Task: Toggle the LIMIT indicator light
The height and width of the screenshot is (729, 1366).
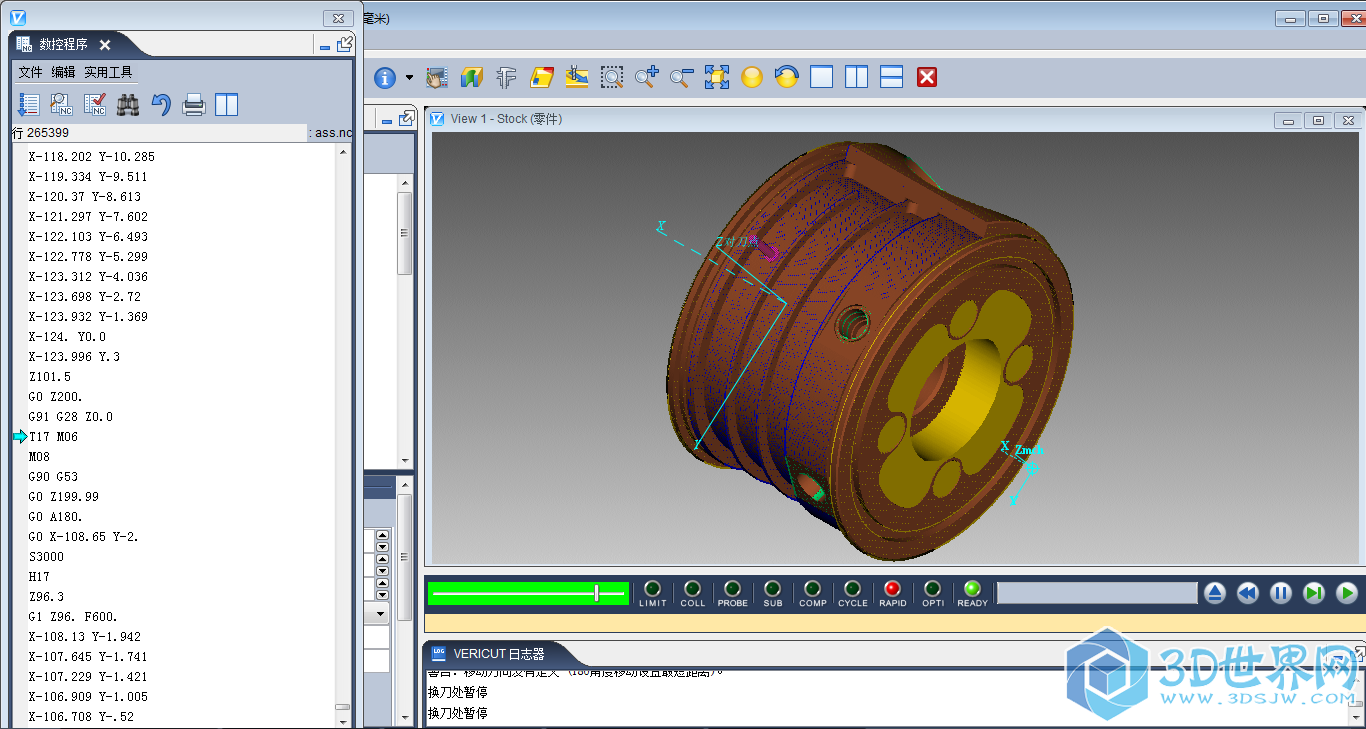Action: pyautogui.click(x=653, y=588)
